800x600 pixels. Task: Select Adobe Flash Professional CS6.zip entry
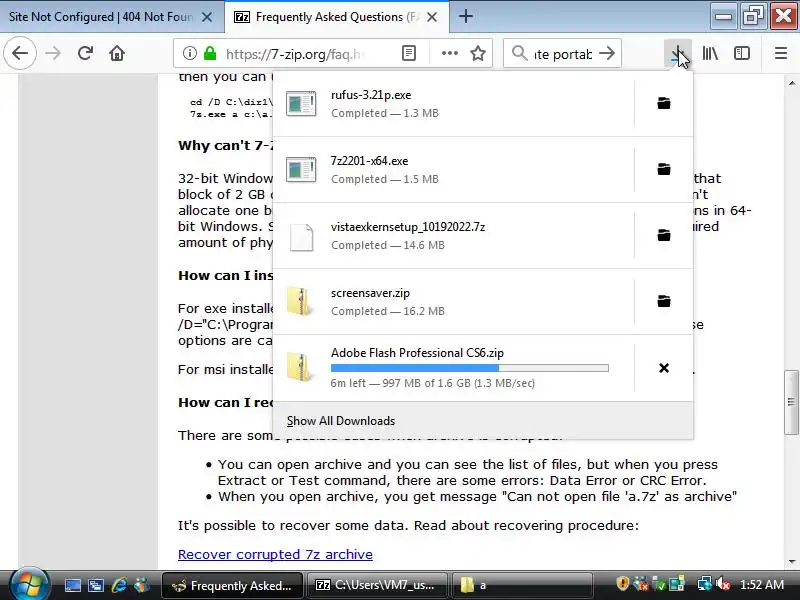pyautogui.click(x=454, y=367)
